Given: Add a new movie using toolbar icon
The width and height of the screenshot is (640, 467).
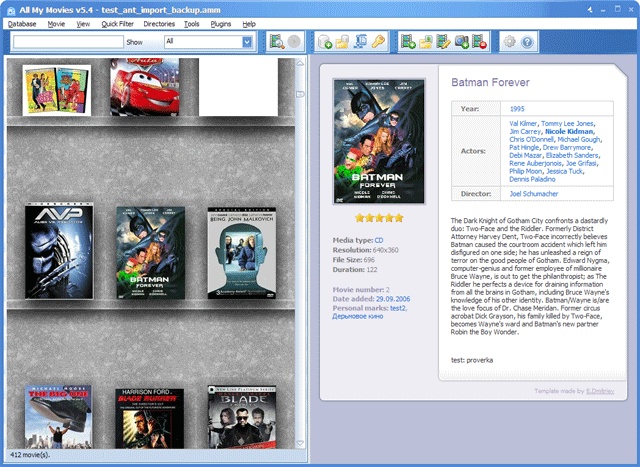Looking at the screenshot, I should tap(407, 42).
